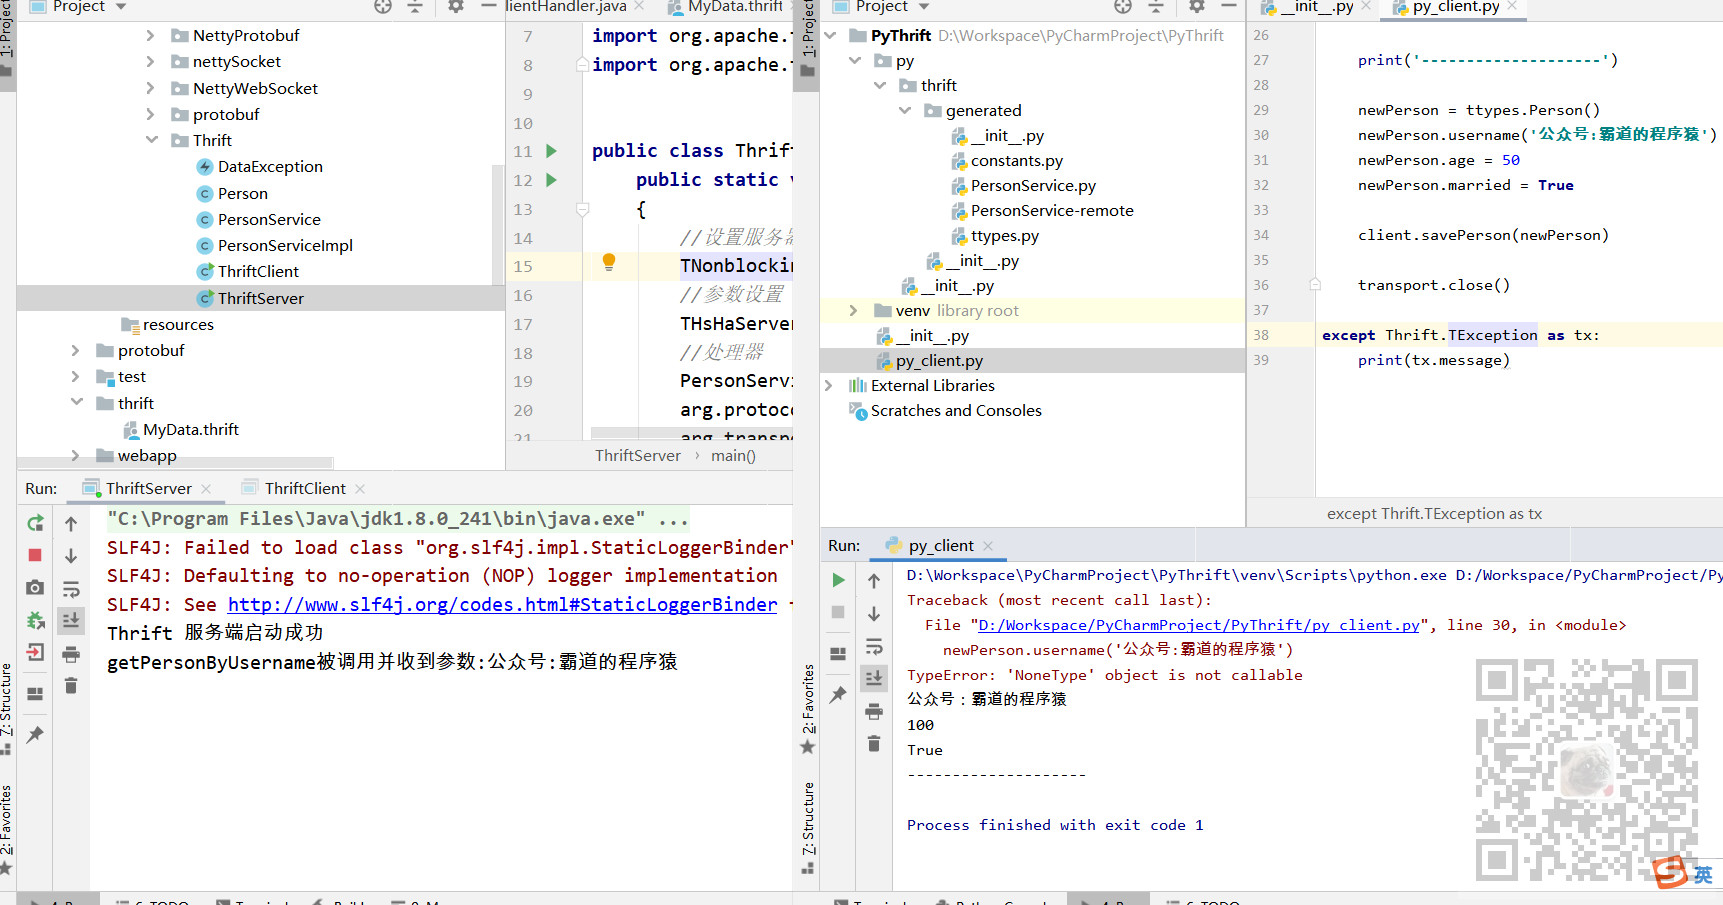This screenshot has height=905, width=1723.
Task: Select PersonServiceImpl in the project tree
Action: 285,245
